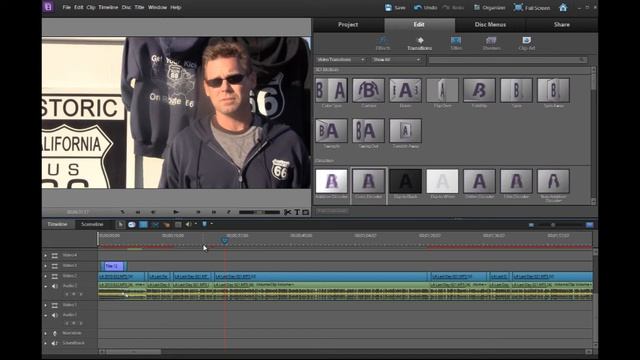This screenshot has height=360, width=640.
Task: Activate the arrow Selection tool in timeline
Action: 120,224
